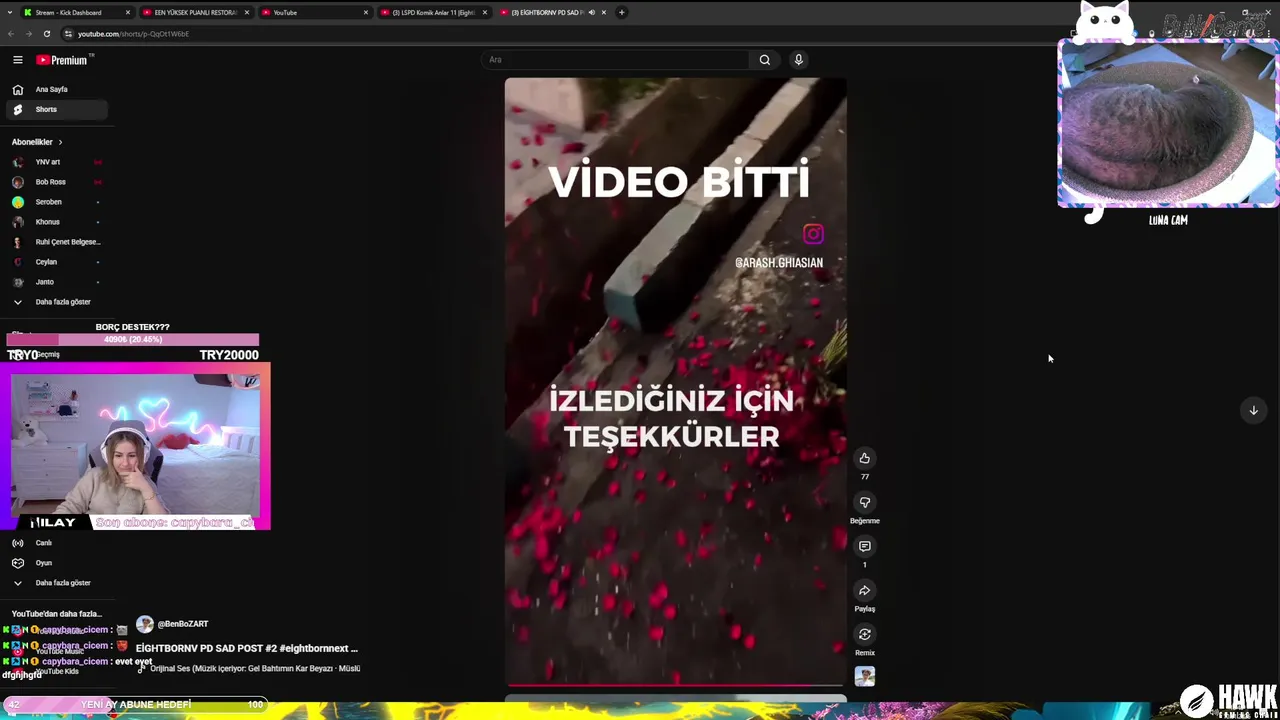The width and height of the screenshot is (1280, 720).
Task: Switch to LSPD Komik Anlar 11 tab
Action: (x=432, y=12)
